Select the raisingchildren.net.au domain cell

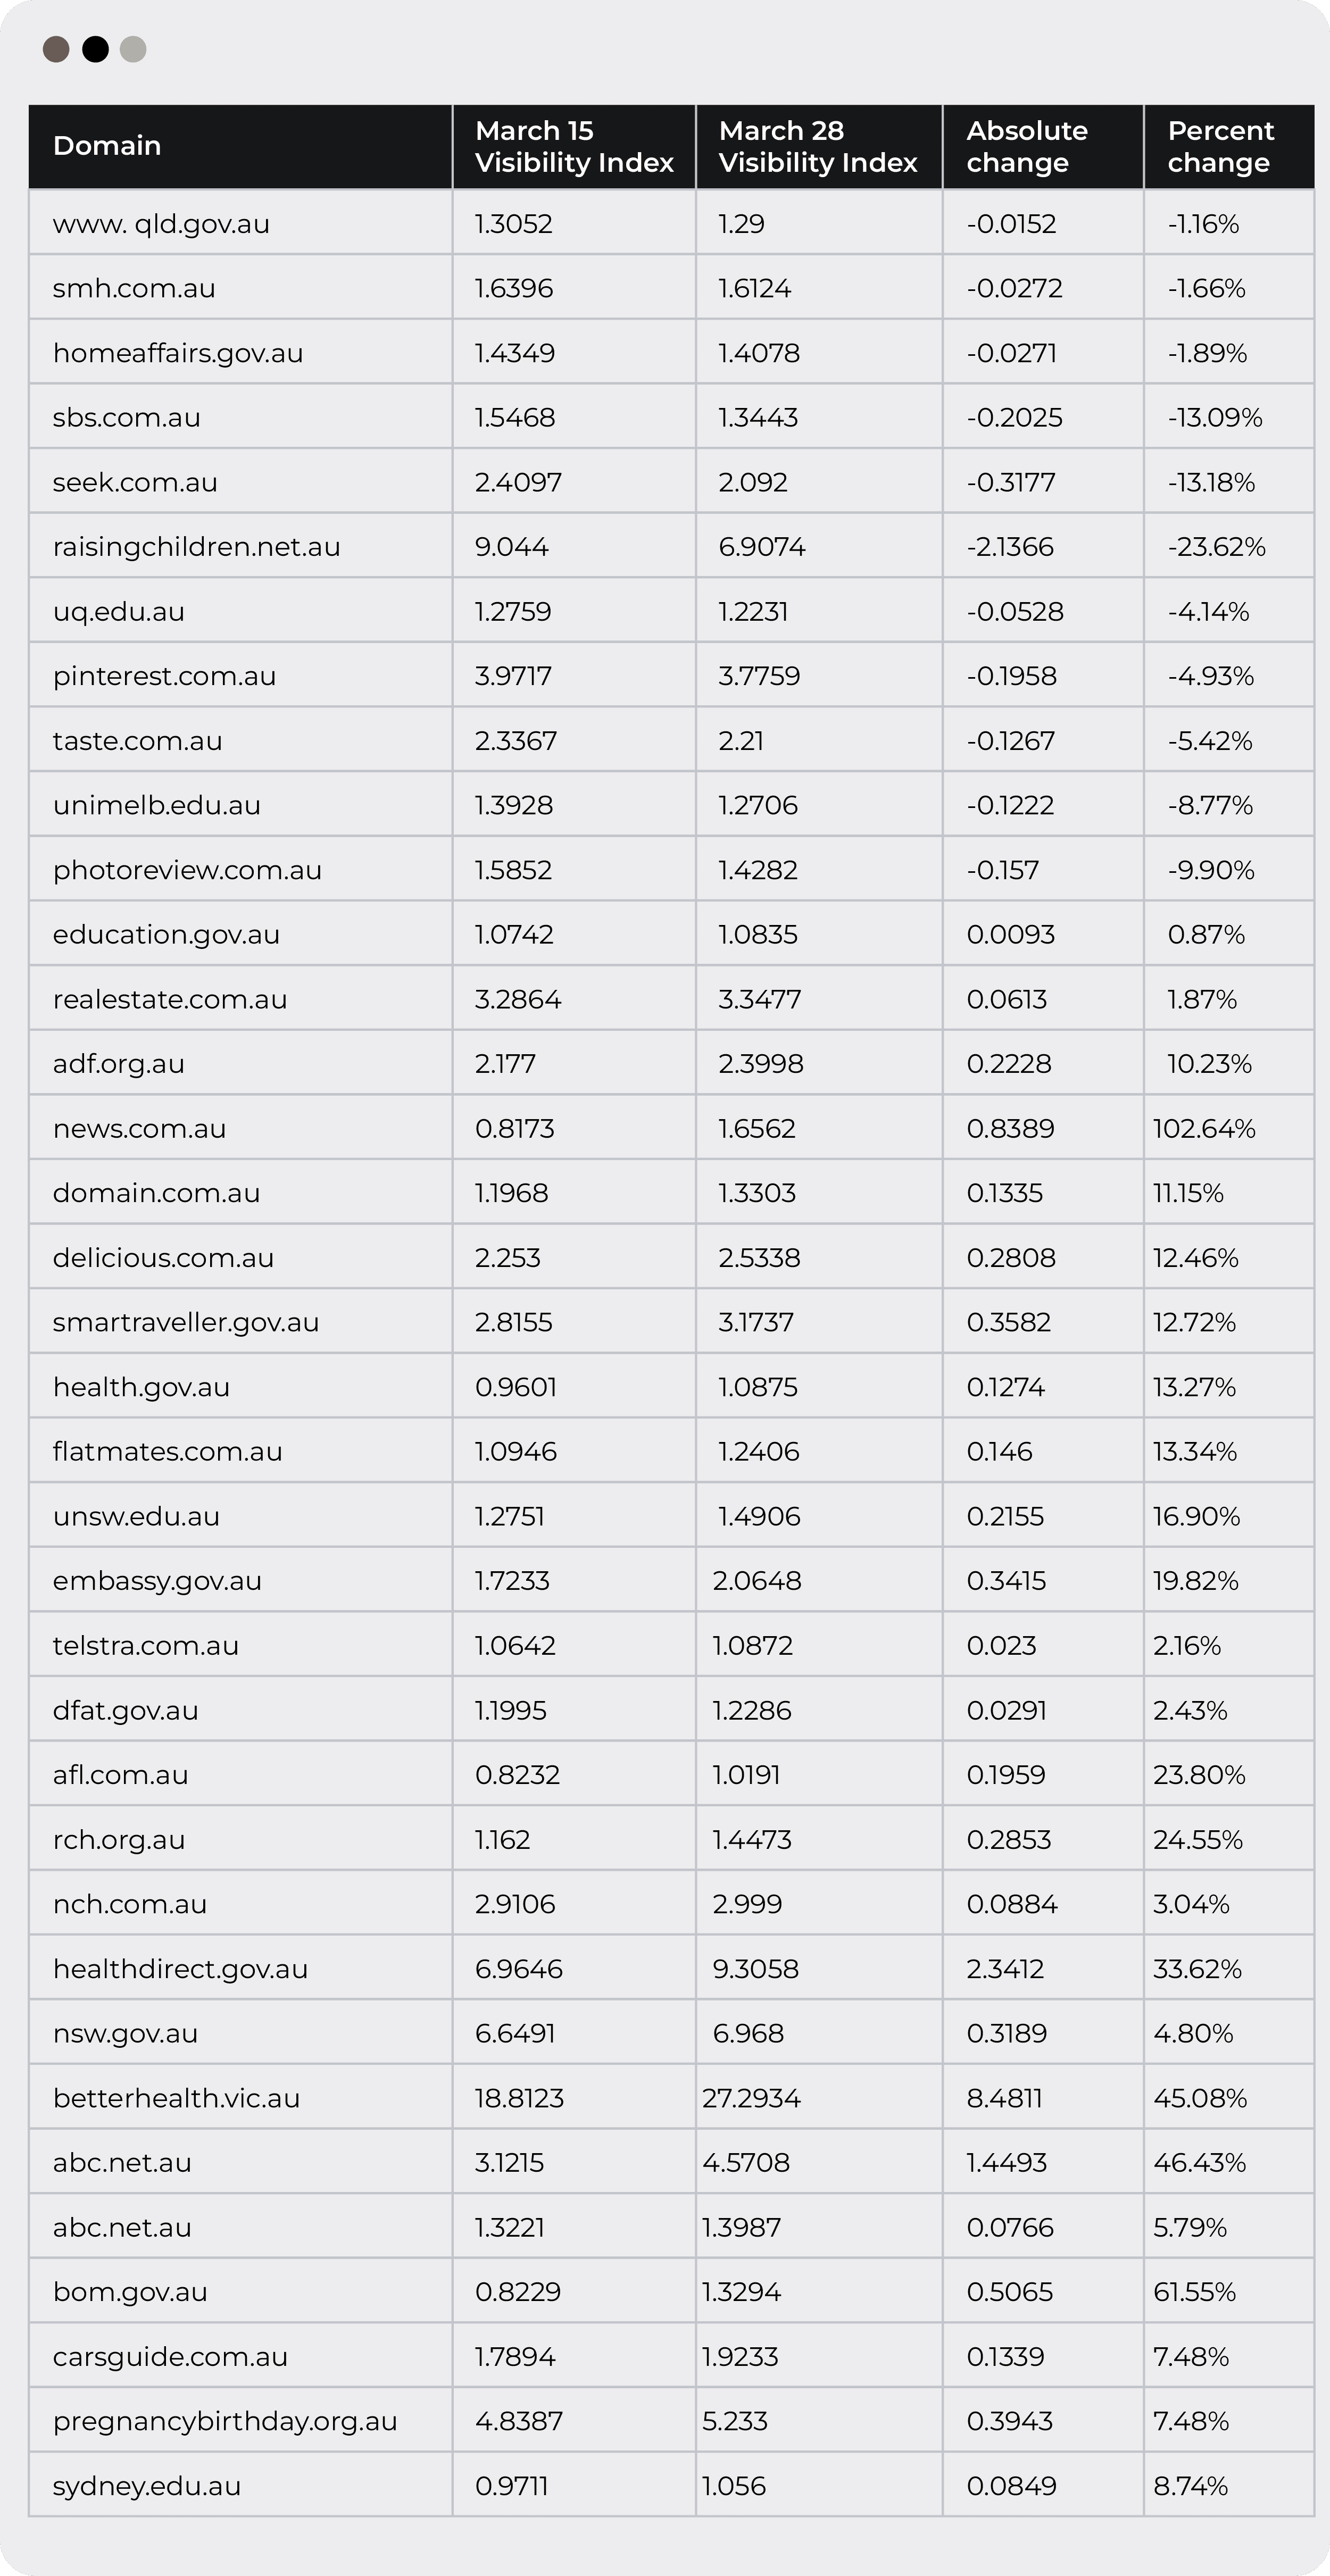tap(196, 547)
